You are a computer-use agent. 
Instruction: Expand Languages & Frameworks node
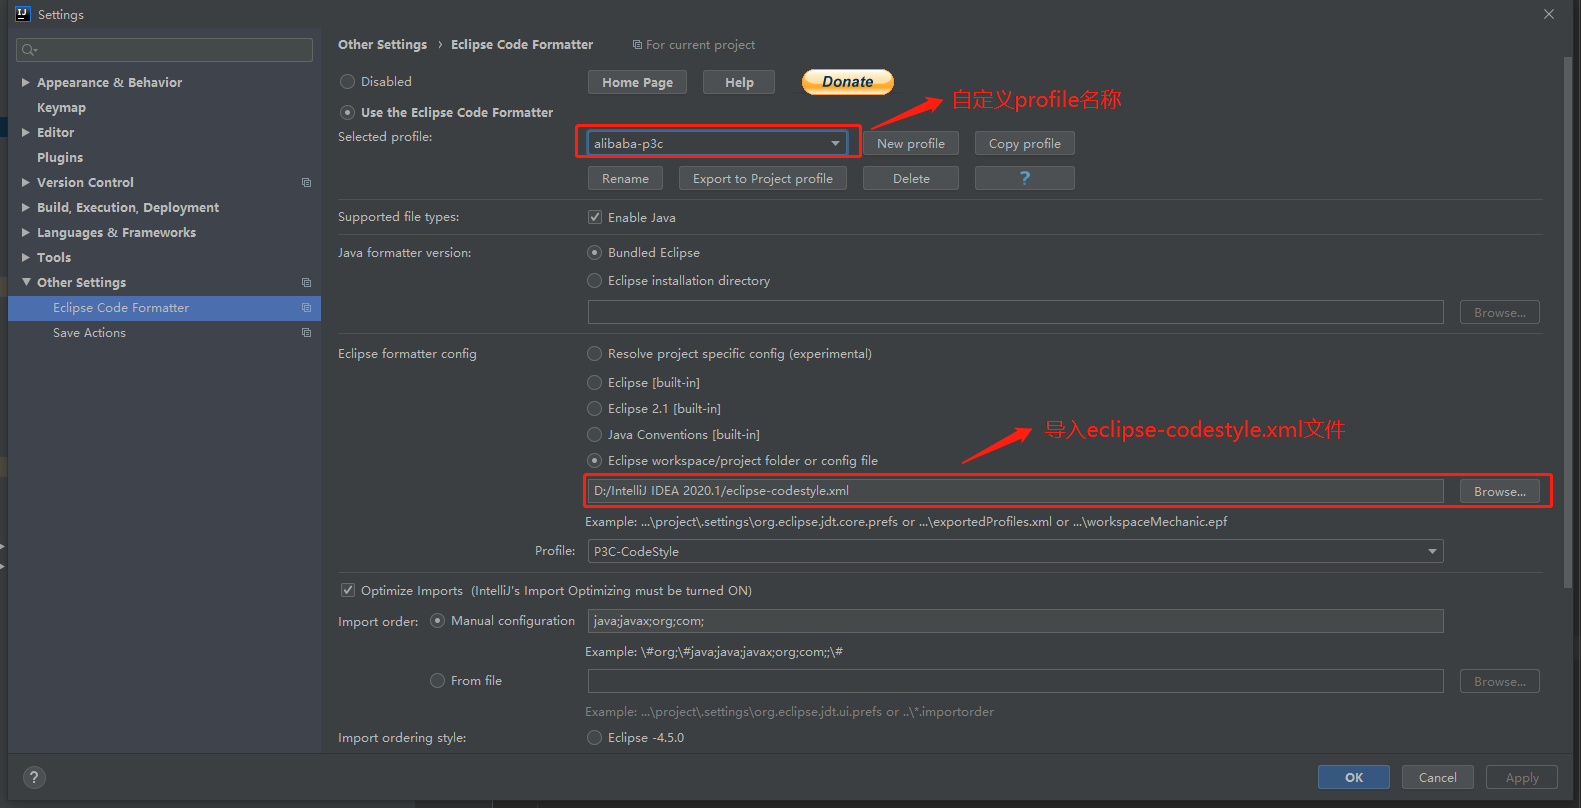pyautogui.click(x=26, y=233)
